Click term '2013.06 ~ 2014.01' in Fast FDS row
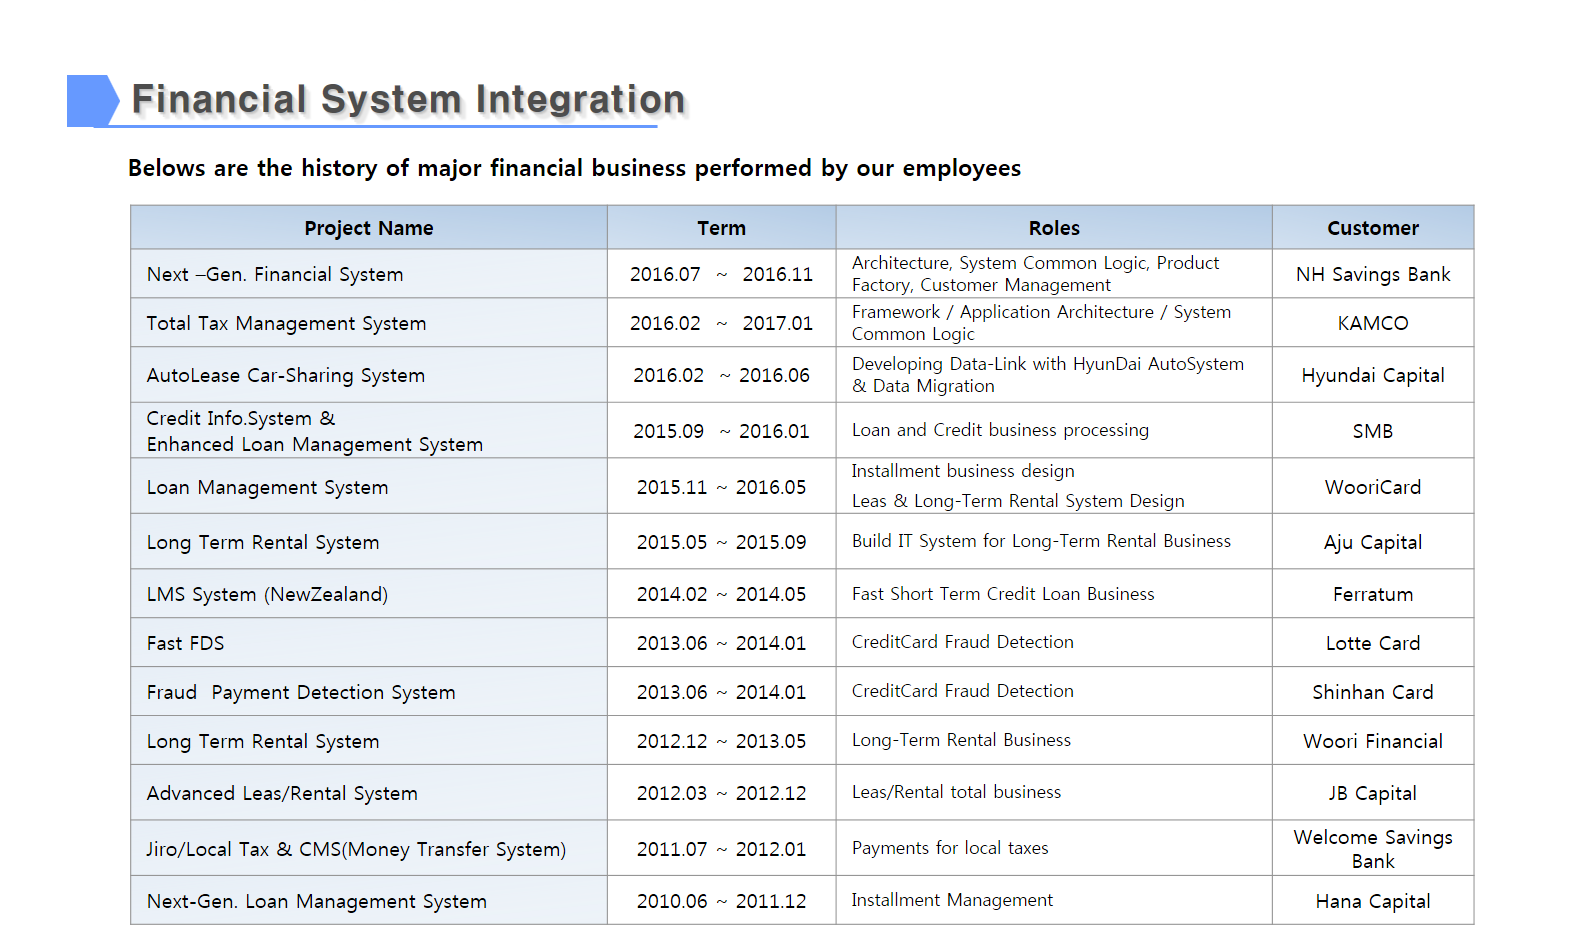Screen dimensions: 1596x945 (x=722, y=643)
